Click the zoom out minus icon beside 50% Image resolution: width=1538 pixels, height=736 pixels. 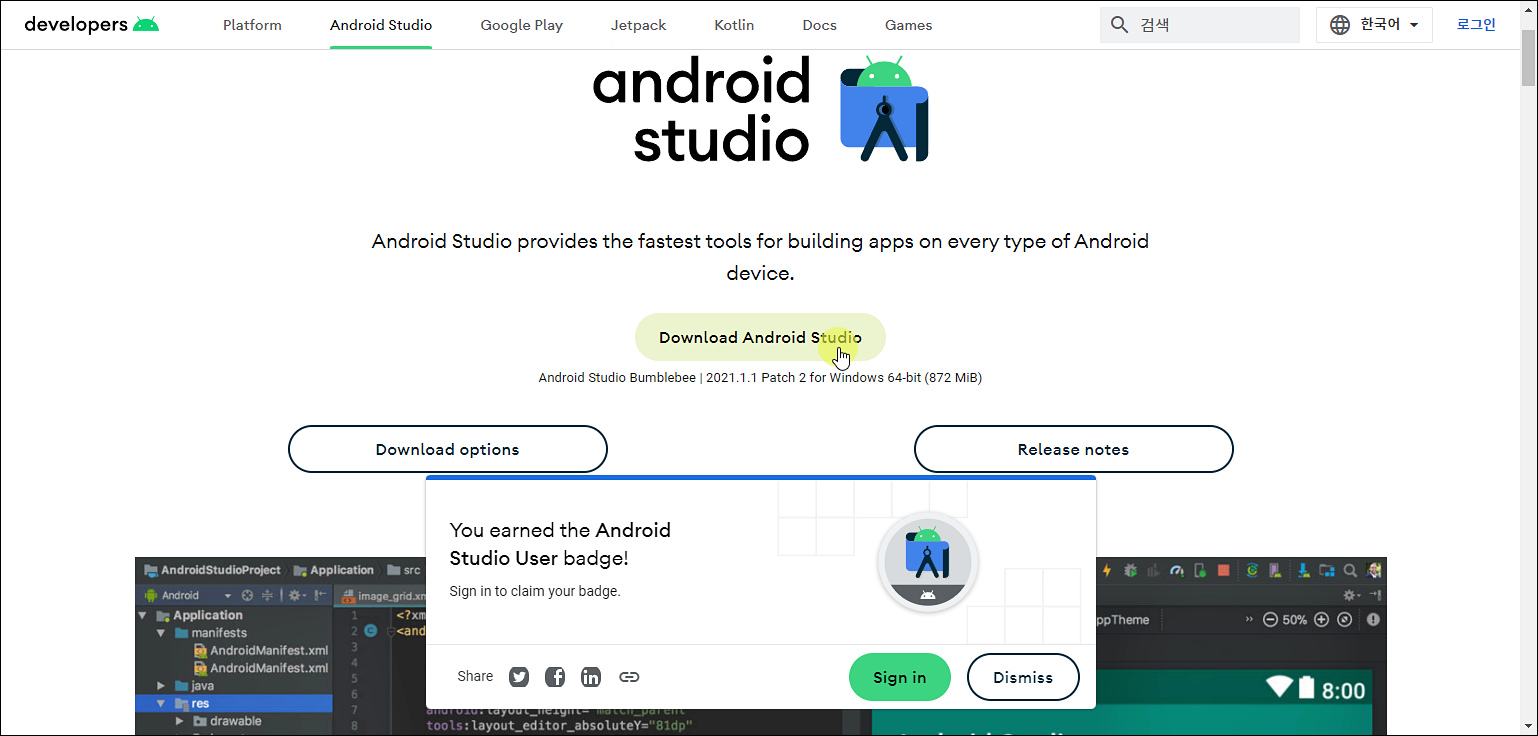1270,619
